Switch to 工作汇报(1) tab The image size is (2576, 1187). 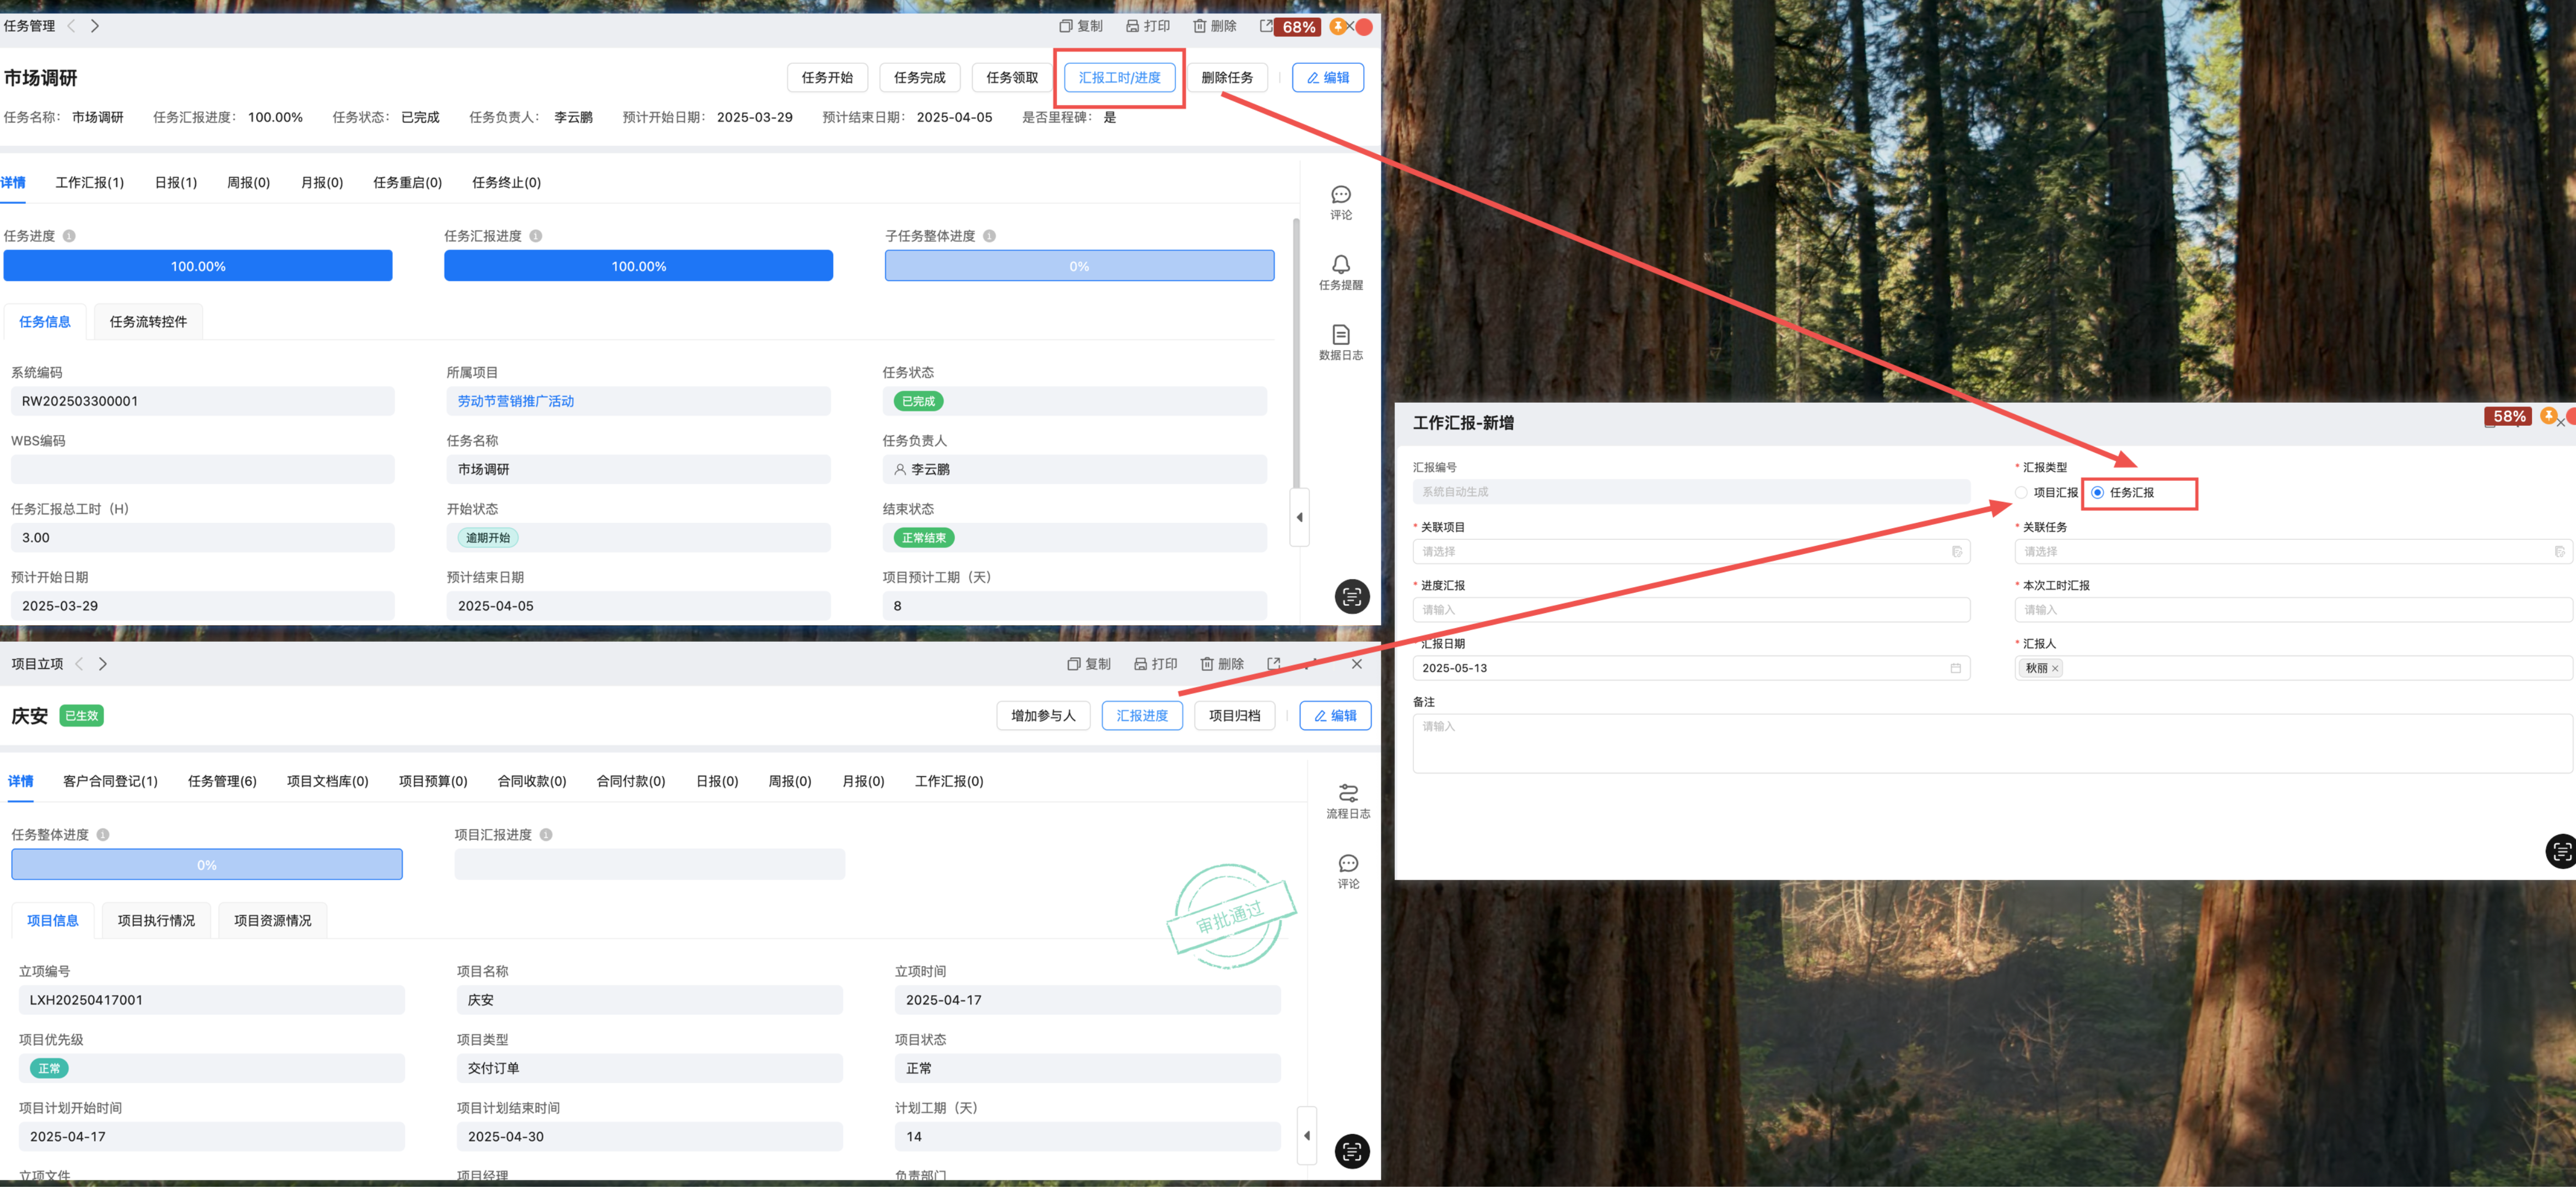(90, 183)
